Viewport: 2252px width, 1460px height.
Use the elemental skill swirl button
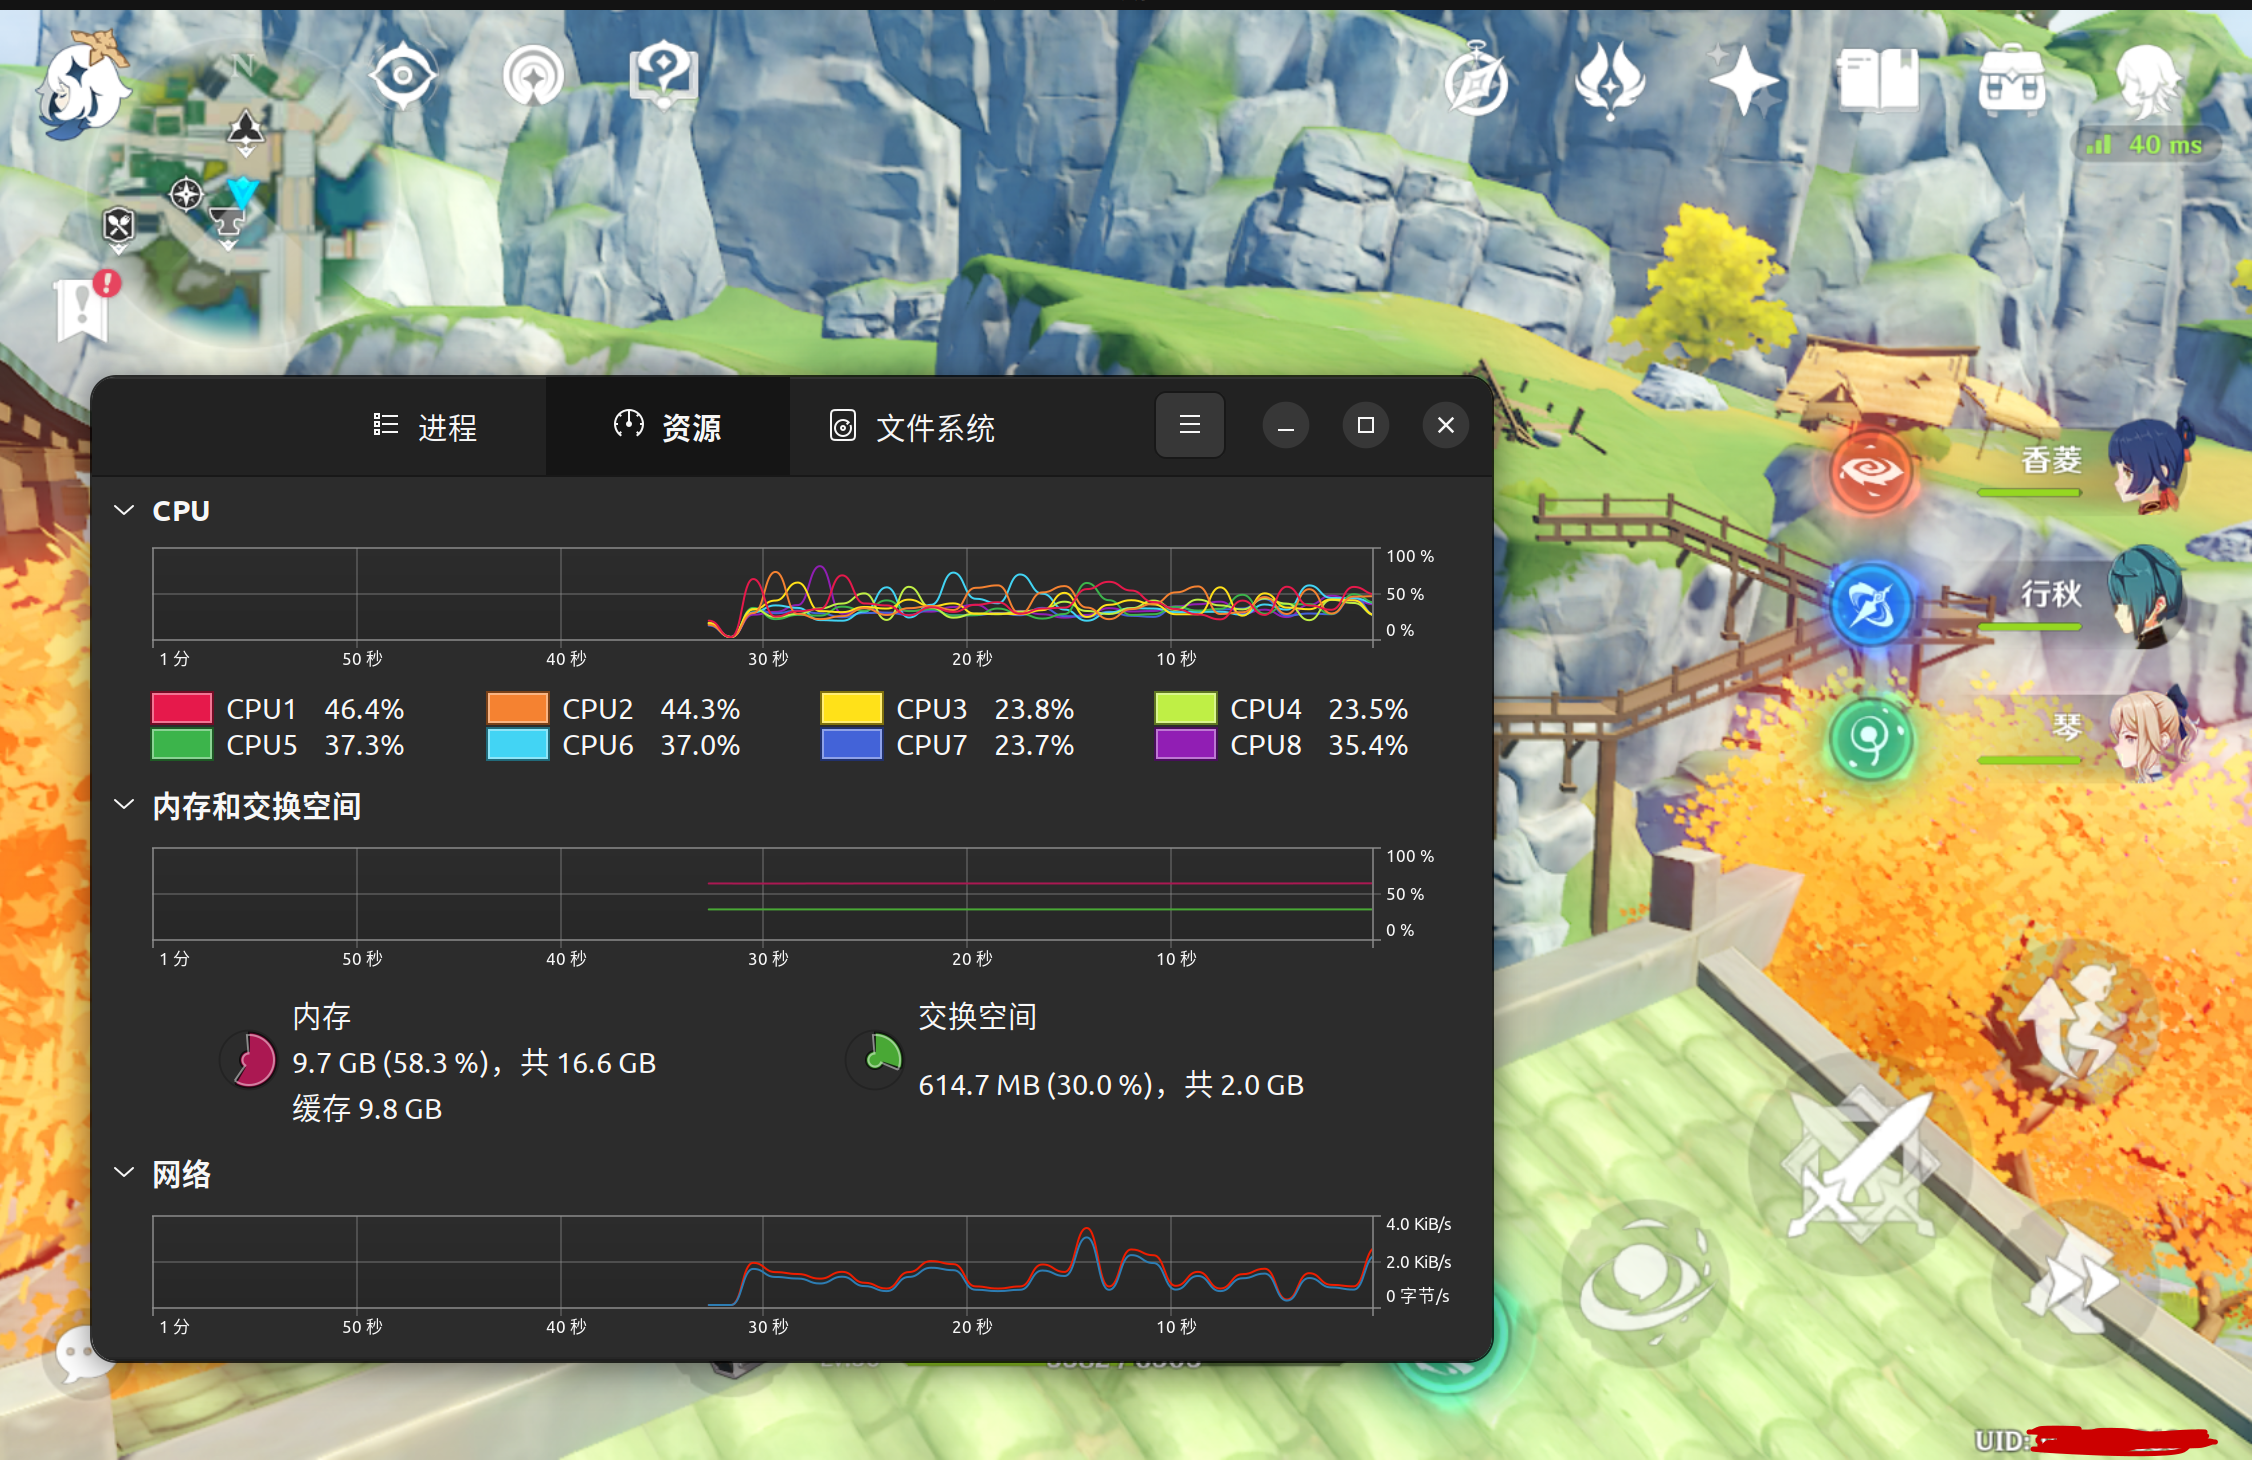1645,1285
